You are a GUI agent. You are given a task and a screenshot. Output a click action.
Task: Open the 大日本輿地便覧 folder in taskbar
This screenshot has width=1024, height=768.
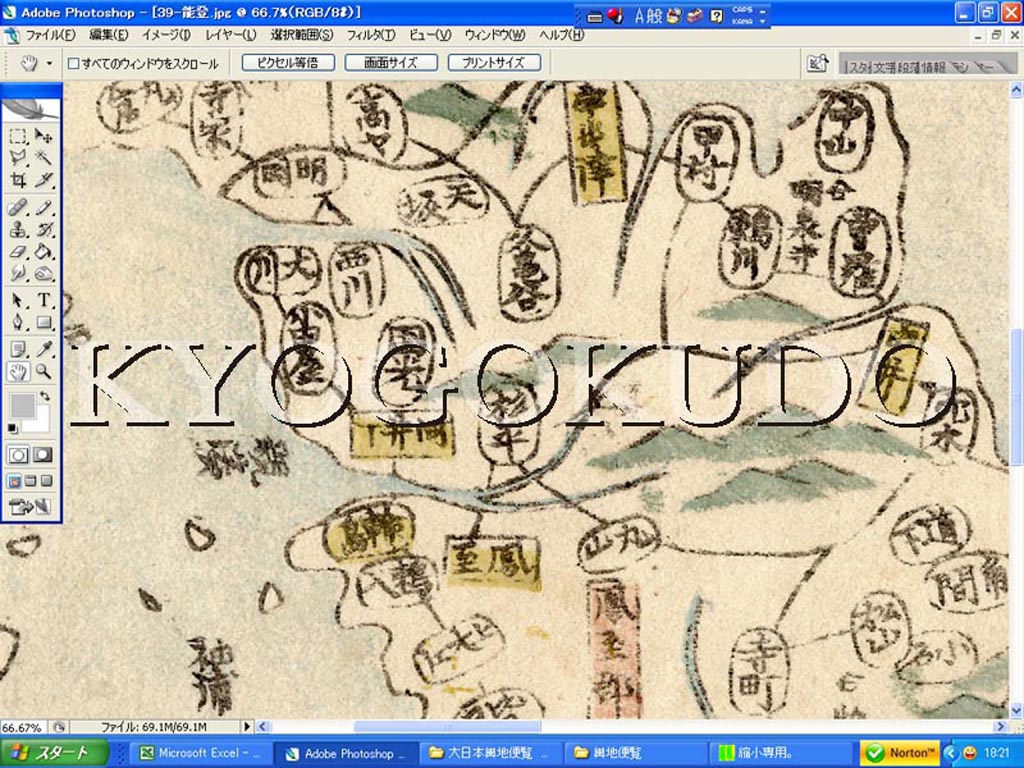tap(489, 754)
